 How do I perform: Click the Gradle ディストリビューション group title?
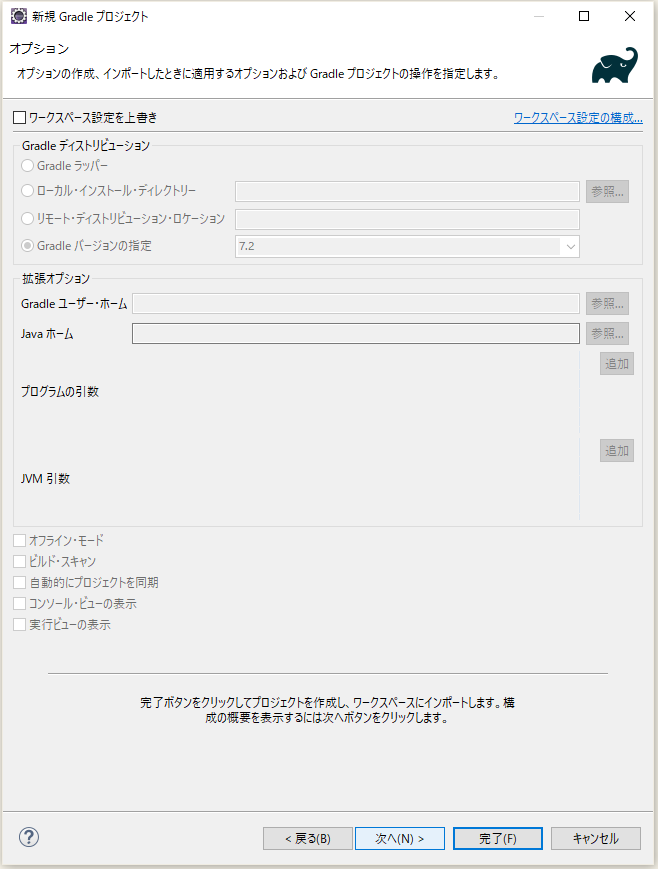coord(86,146)
